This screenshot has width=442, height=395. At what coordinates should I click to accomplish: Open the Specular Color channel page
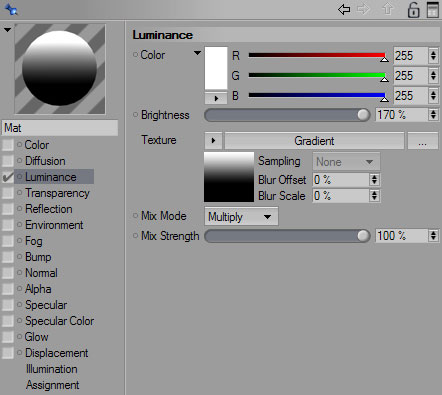coord(59,321)
